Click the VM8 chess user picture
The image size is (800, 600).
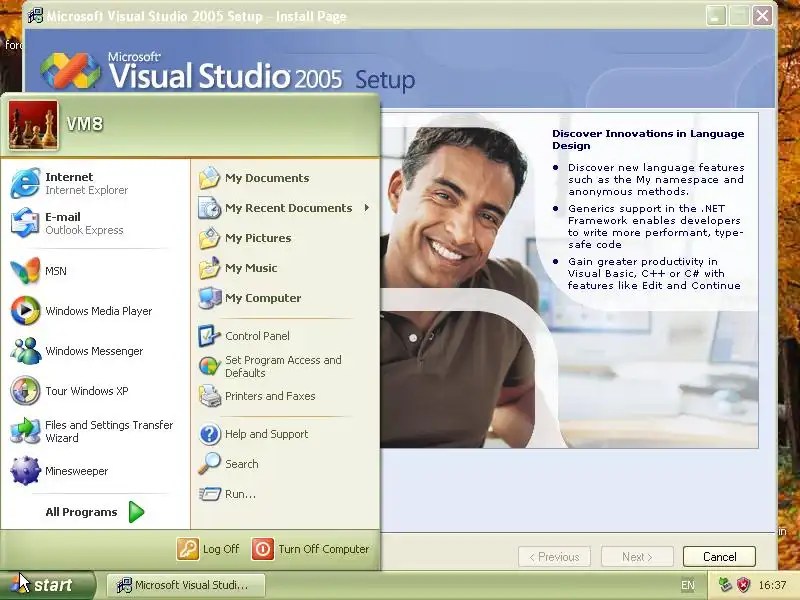pos(33,125)
